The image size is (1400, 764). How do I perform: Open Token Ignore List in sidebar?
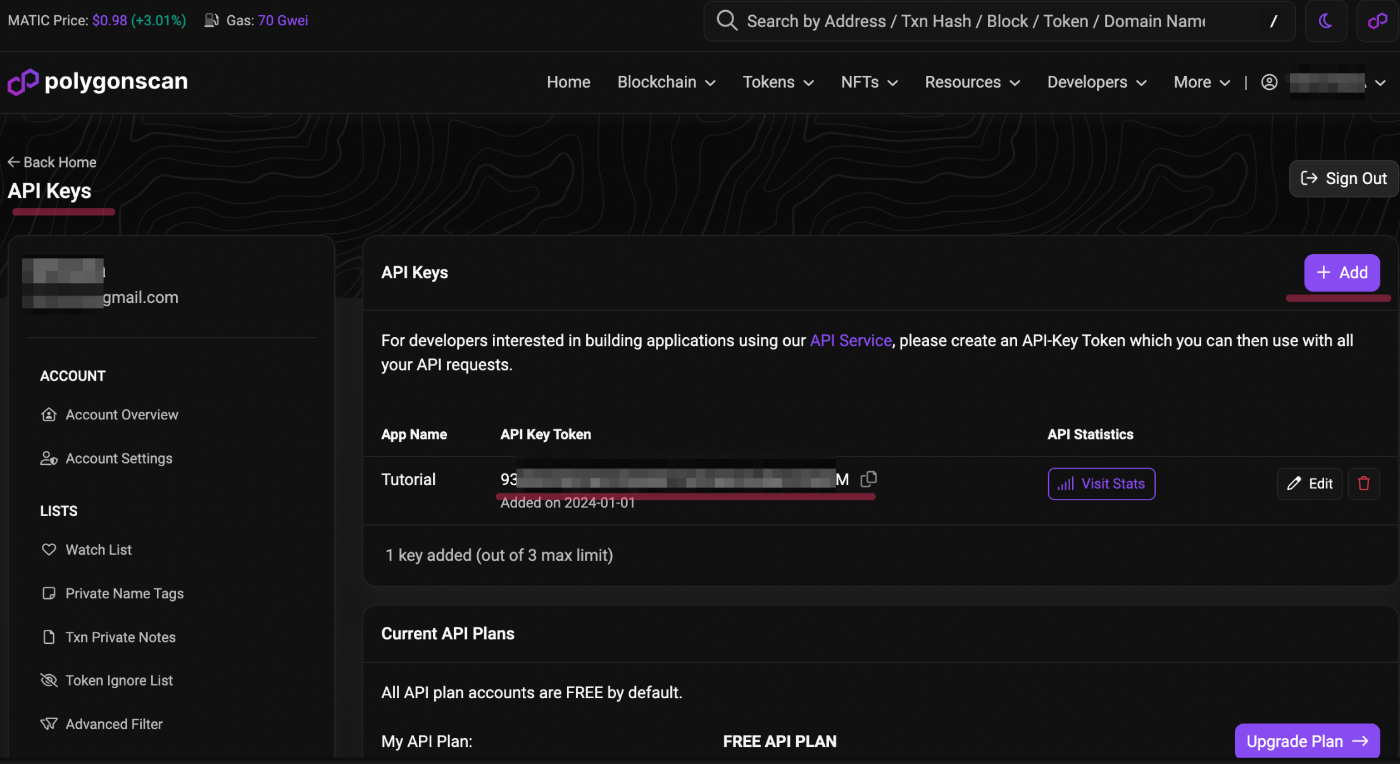click(107, 681)
